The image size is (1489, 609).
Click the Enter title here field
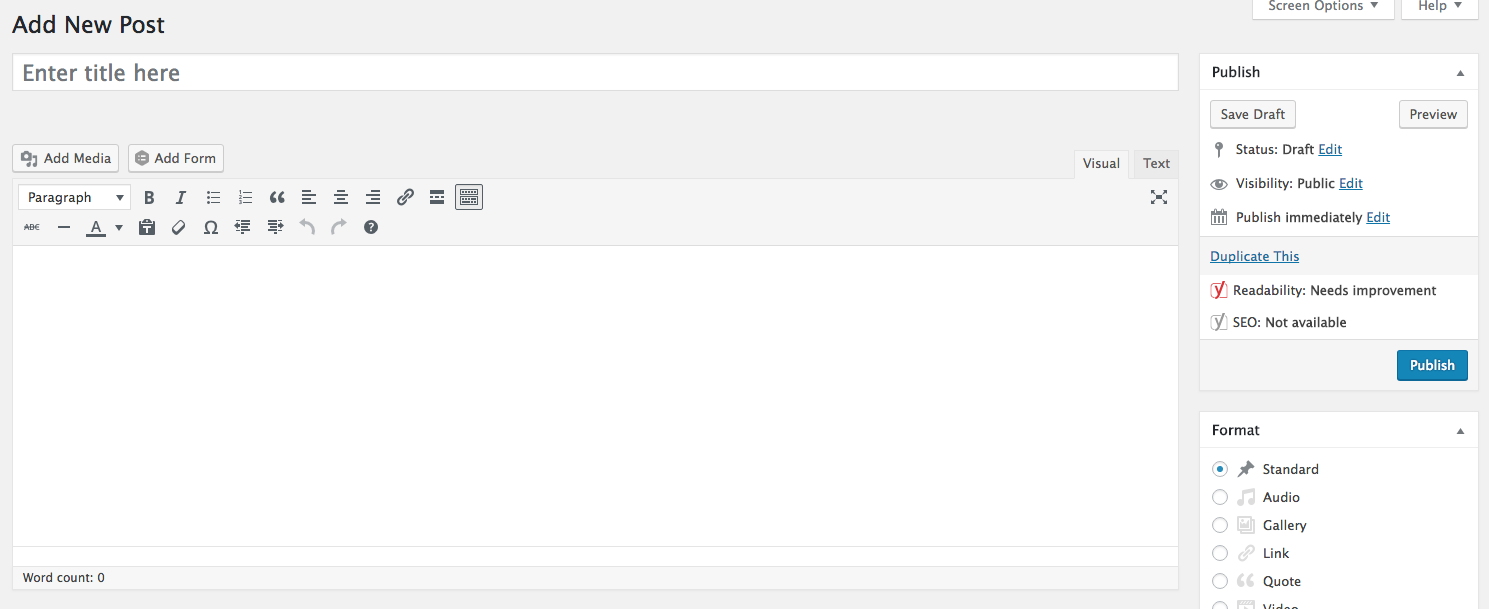click(595, 73)
